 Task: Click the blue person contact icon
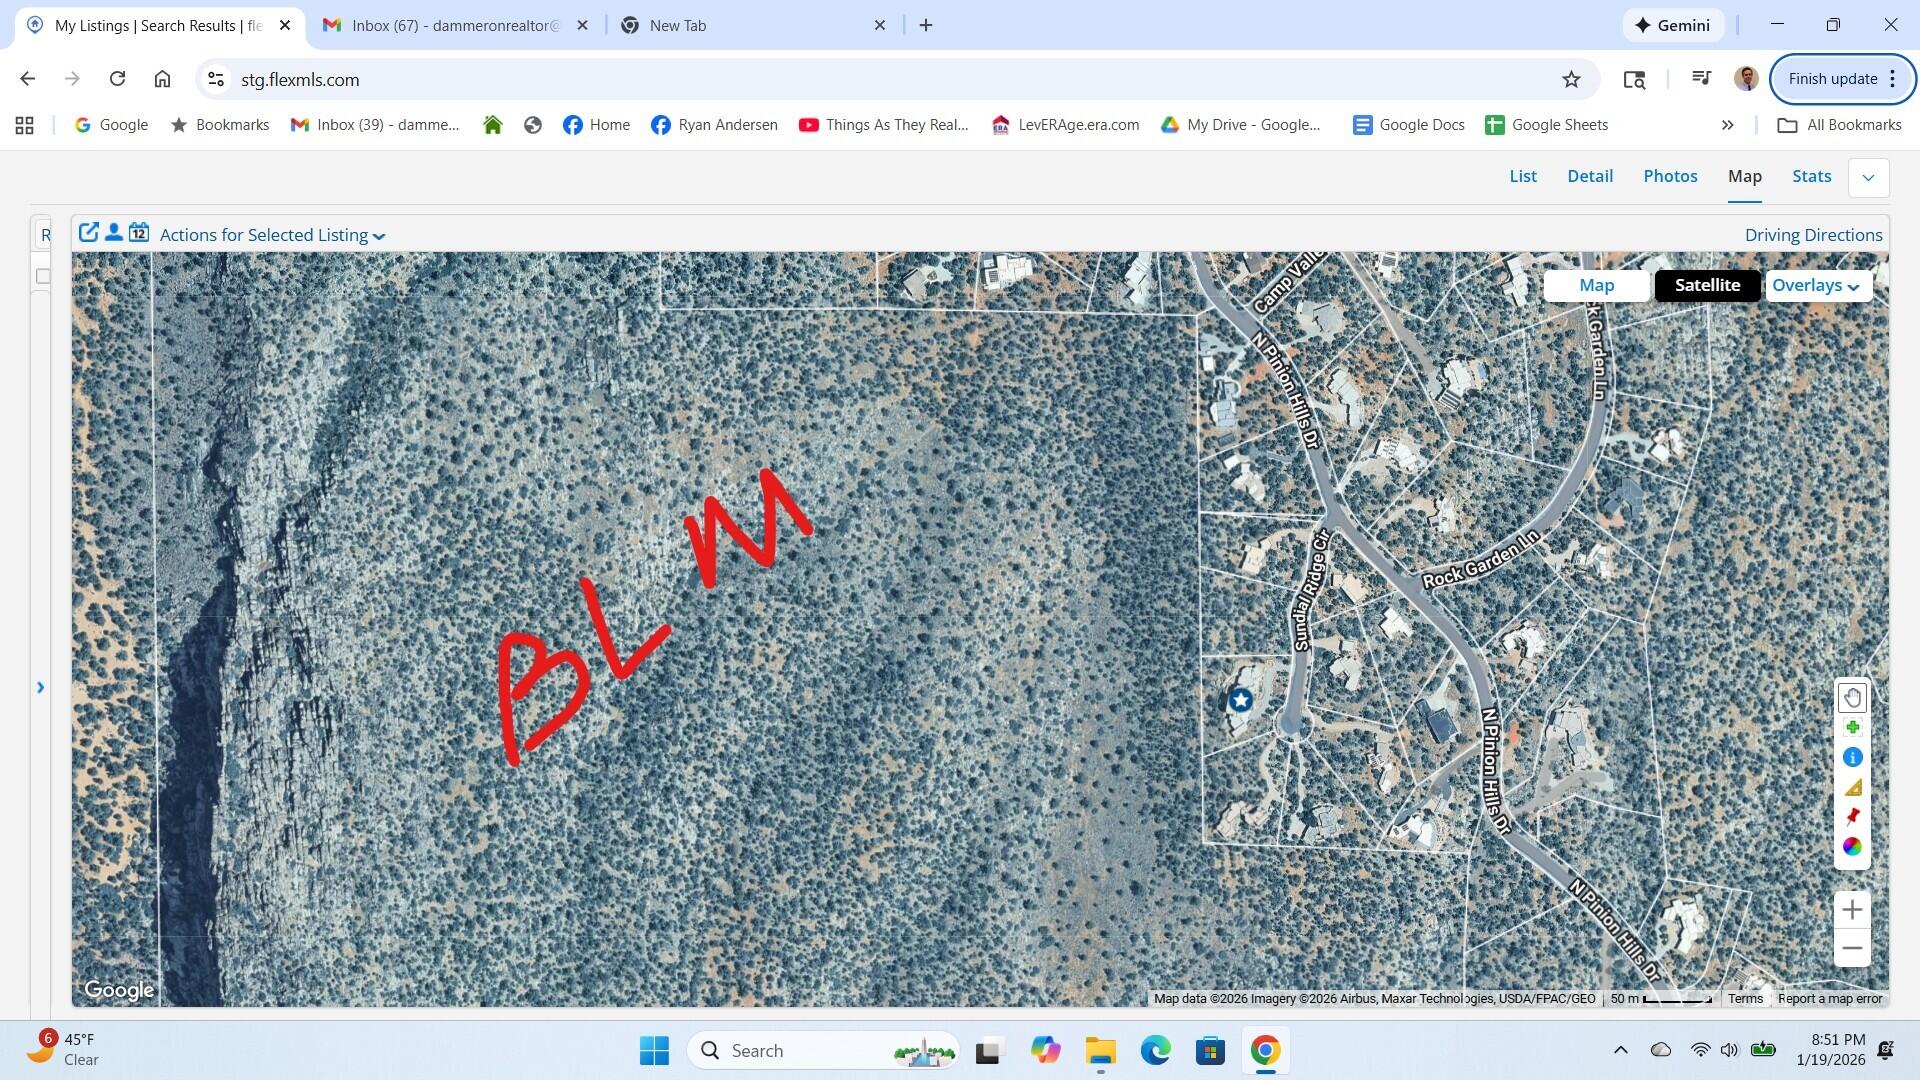114,233
